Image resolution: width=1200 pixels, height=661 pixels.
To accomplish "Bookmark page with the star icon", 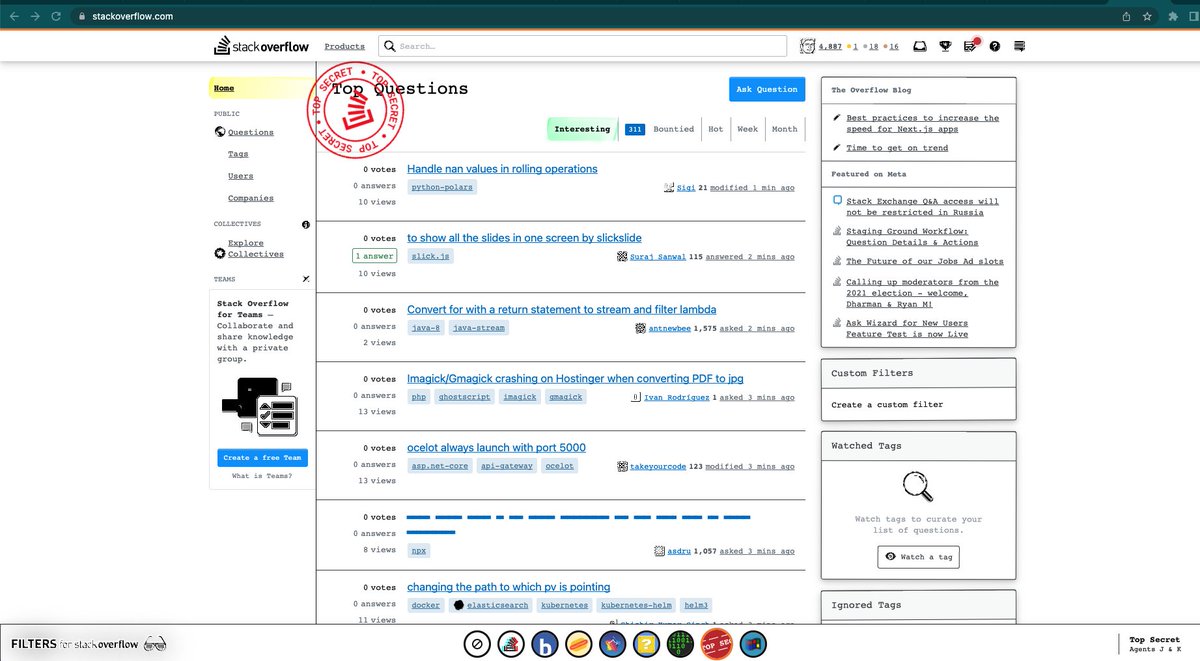I will click(x=1147, y=16).
